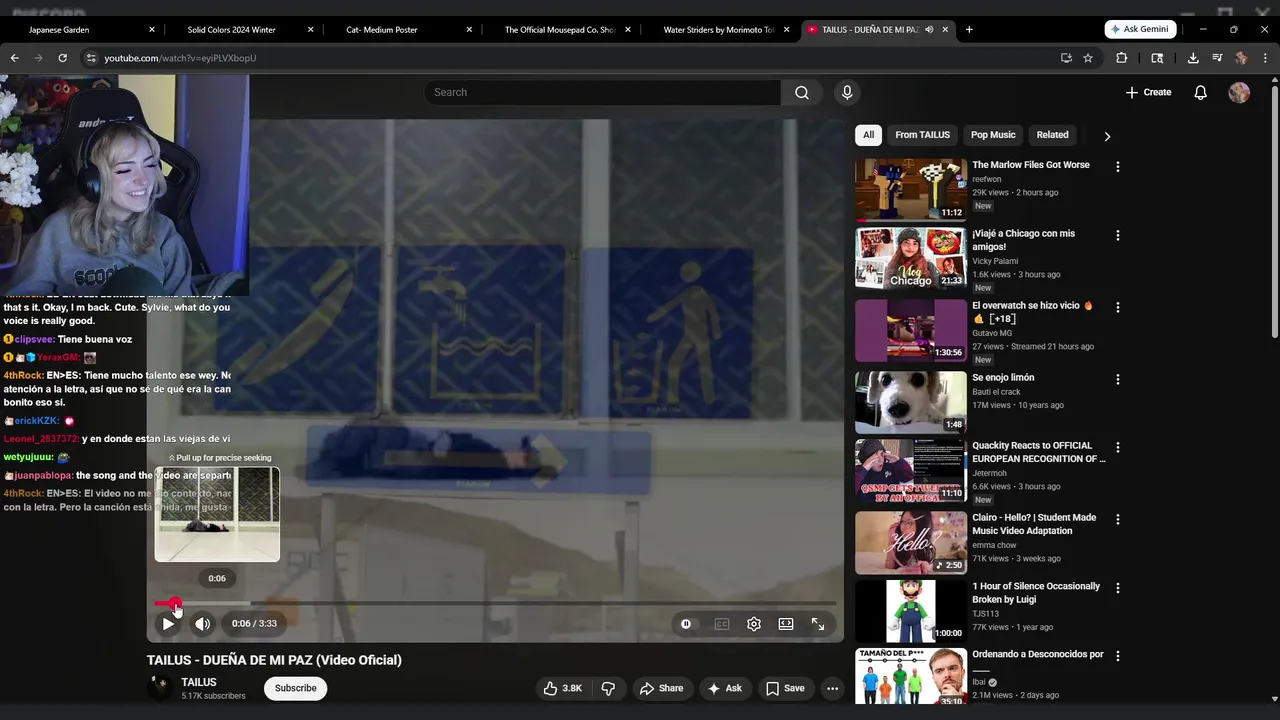Open The Marlow Files Got Worse thumbnail
The width and height of the screenshot is (1280, 720).
pos(911,189)
